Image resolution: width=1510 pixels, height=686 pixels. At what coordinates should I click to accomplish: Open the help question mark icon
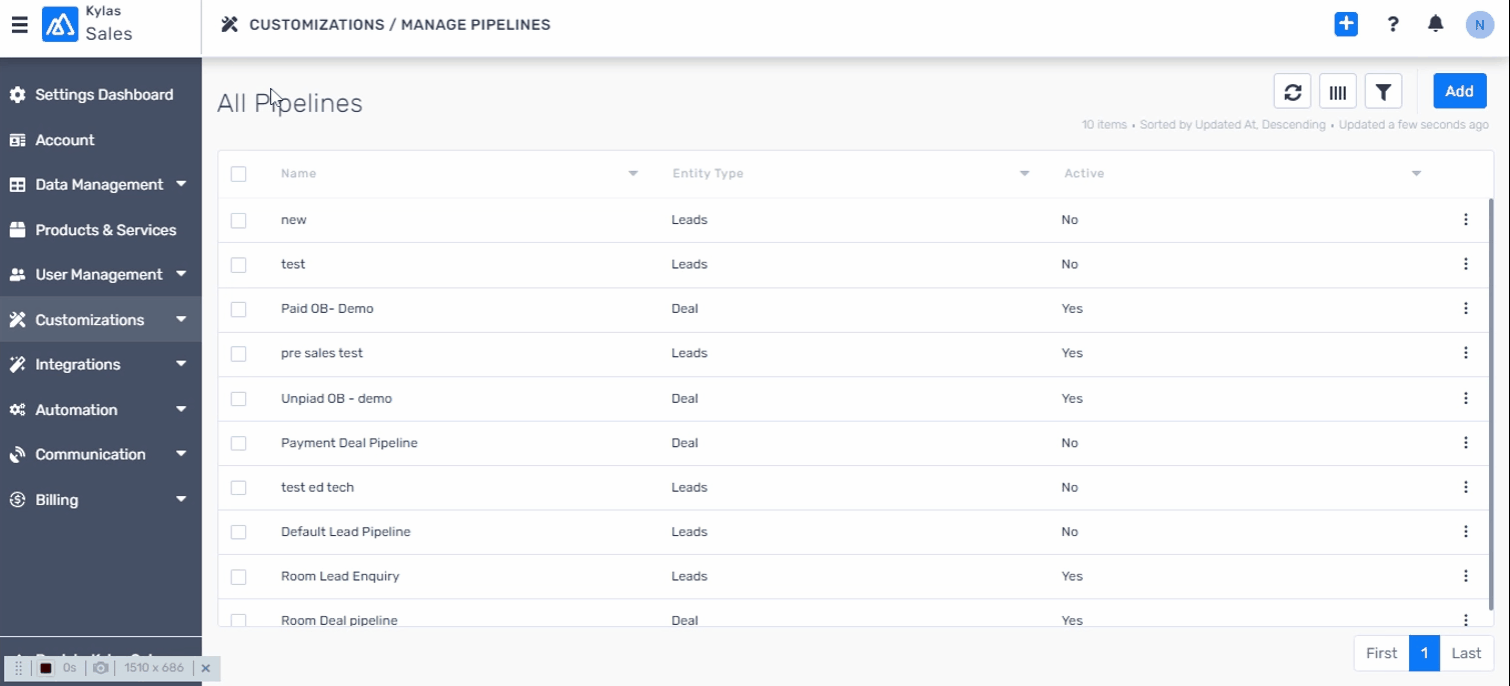tap(1392, 25)
